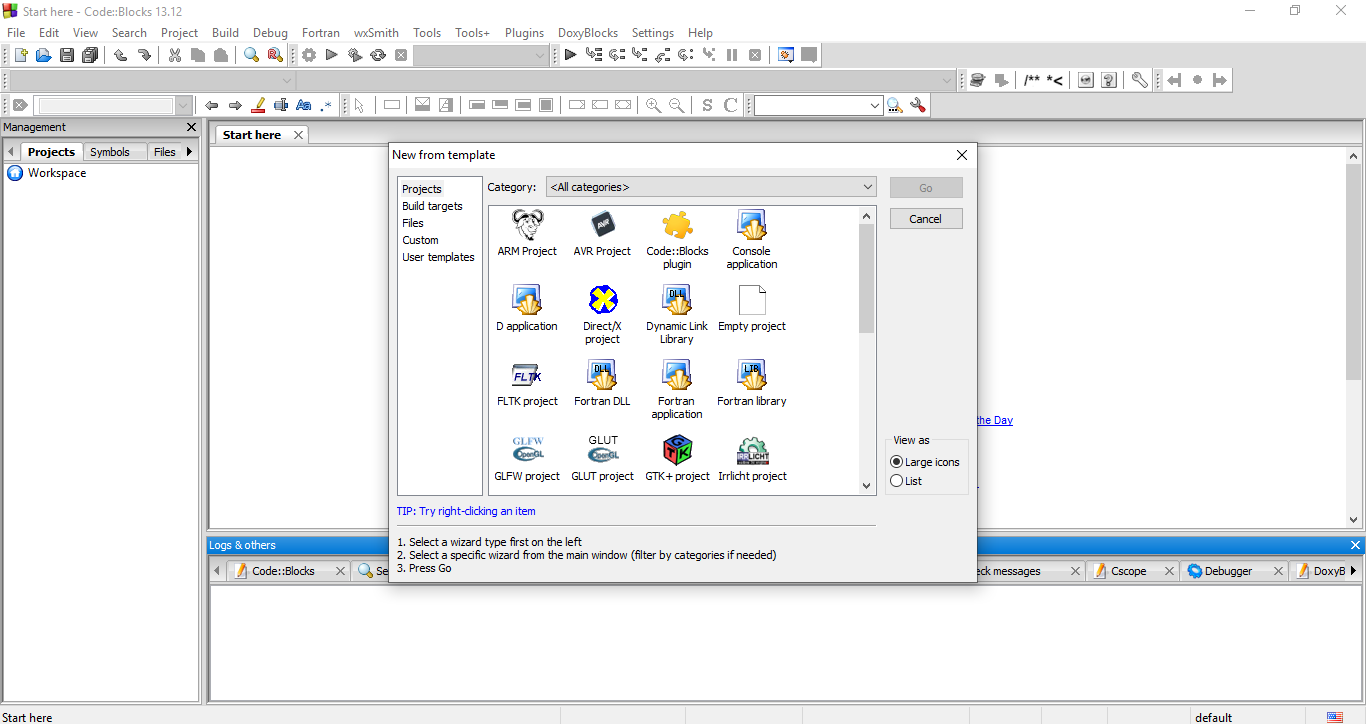Click the Doxygen line comment *< icon

point(1054,80)
